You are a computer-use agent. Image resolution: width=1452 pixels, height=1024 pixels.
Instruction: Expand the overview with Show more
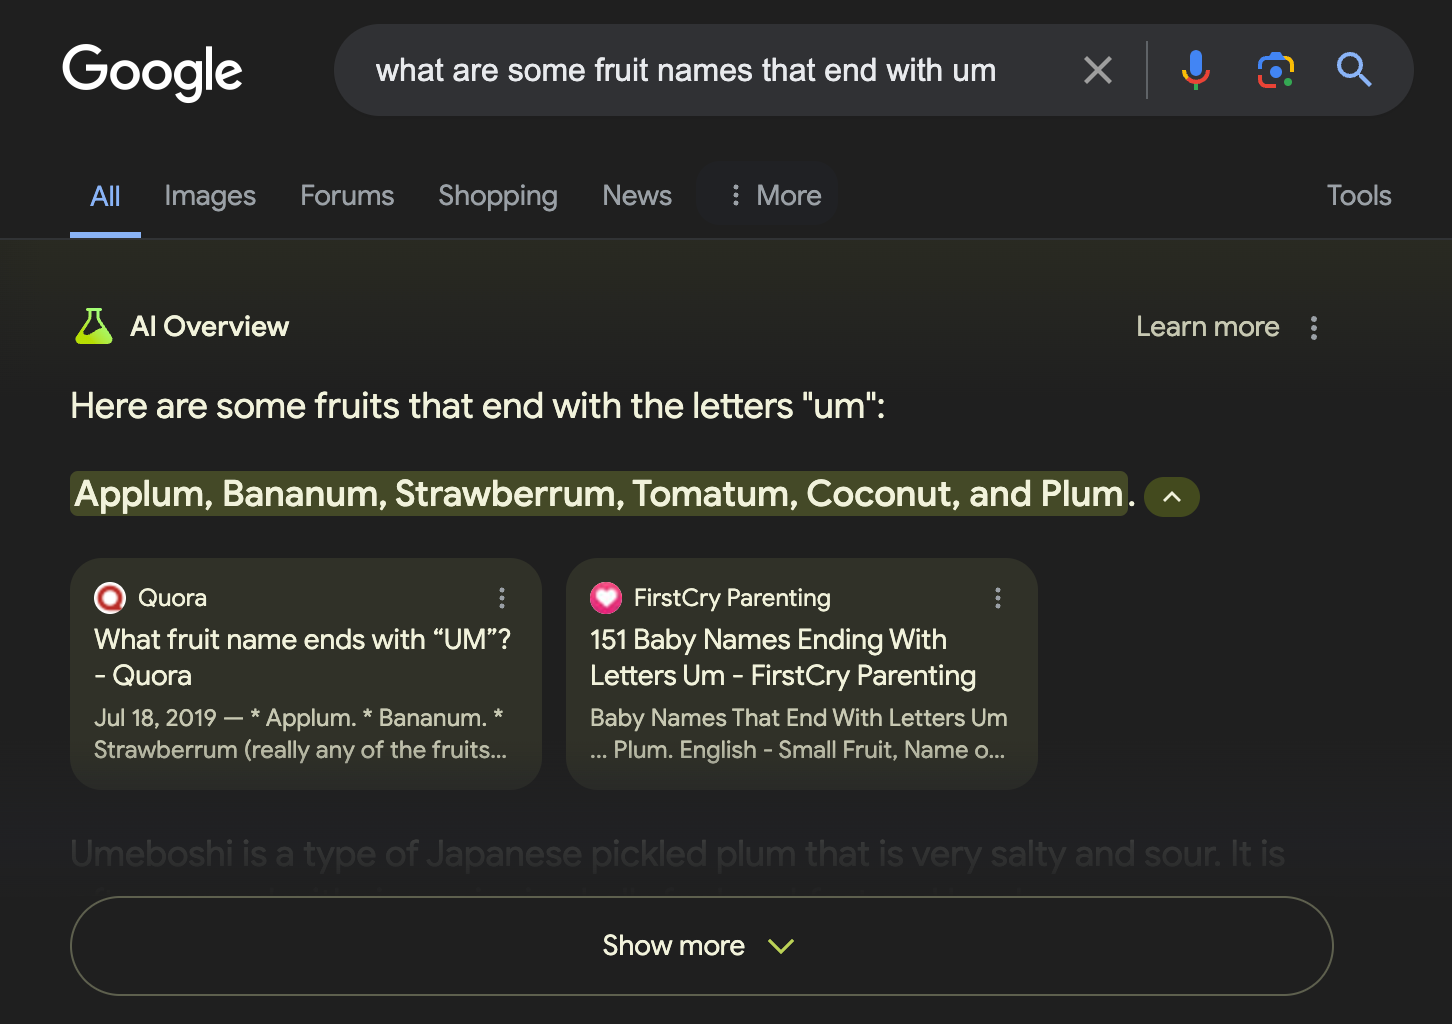click(x=702, y=946)
